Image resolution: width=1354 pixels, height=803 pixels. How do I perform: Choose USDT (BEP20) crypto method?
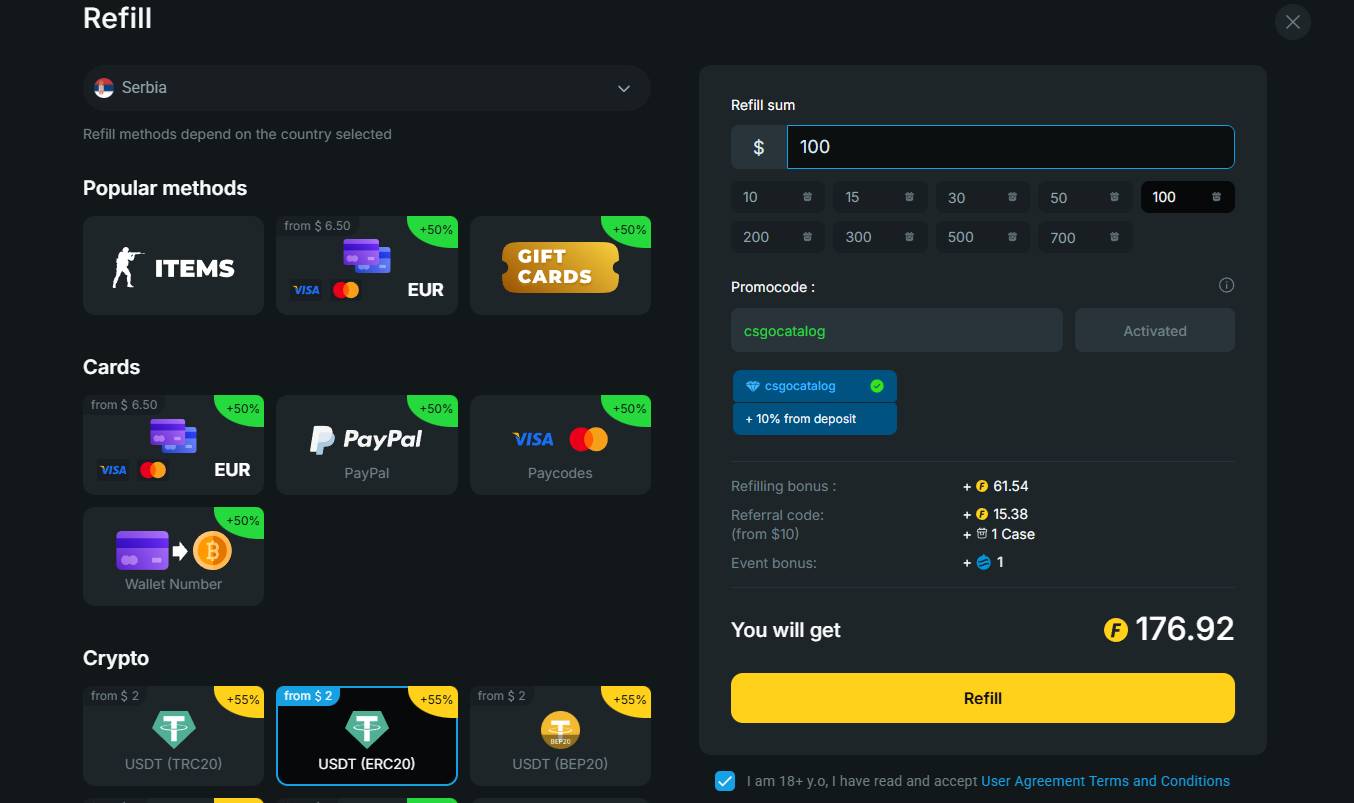pyautogui.click(x=560, y=736)
